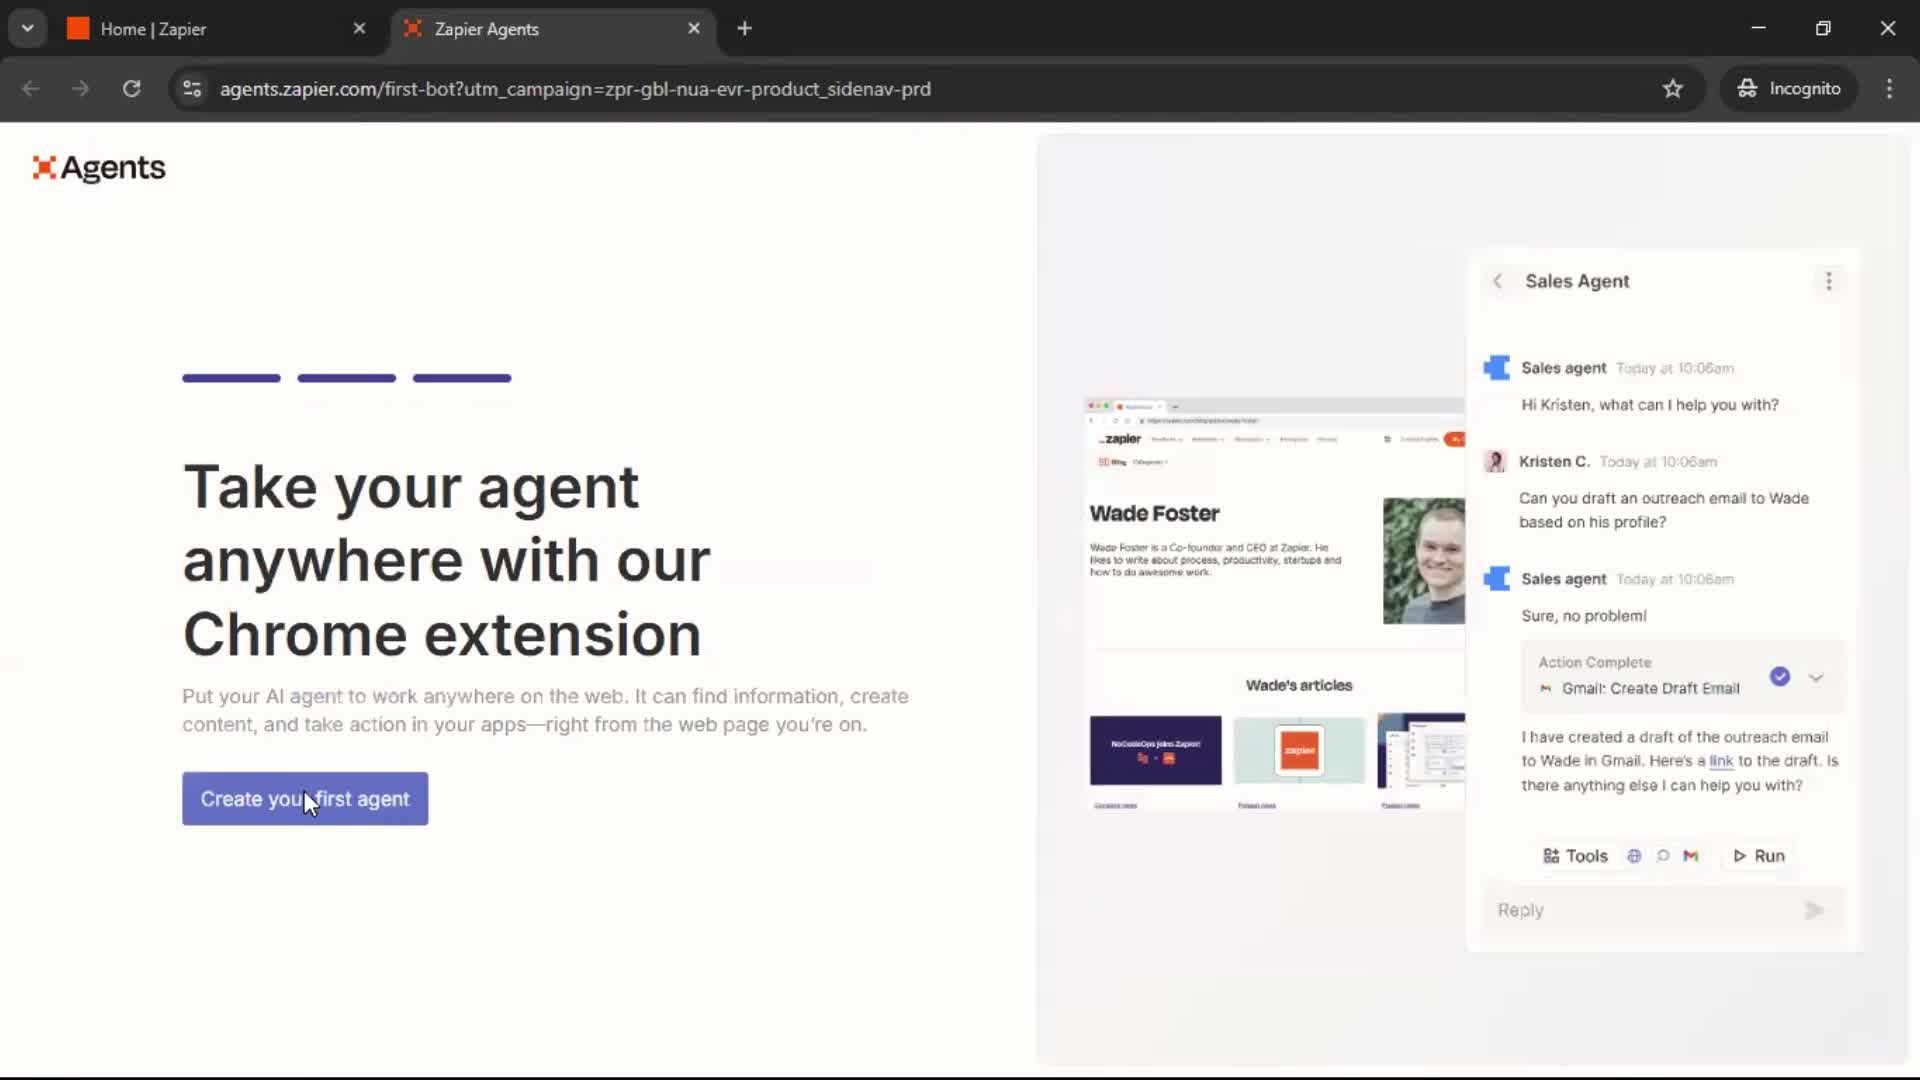
Task: Minimize the browser window
Action: 1759,29
